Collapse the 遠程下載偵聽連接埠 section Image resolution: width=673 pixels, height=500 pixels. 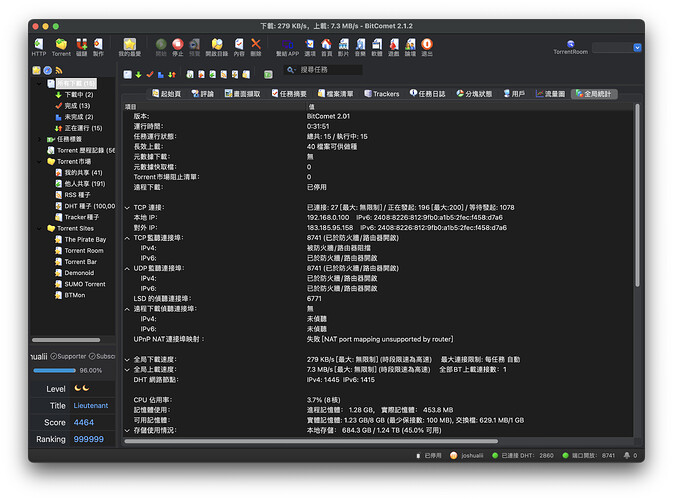(127, 309)
